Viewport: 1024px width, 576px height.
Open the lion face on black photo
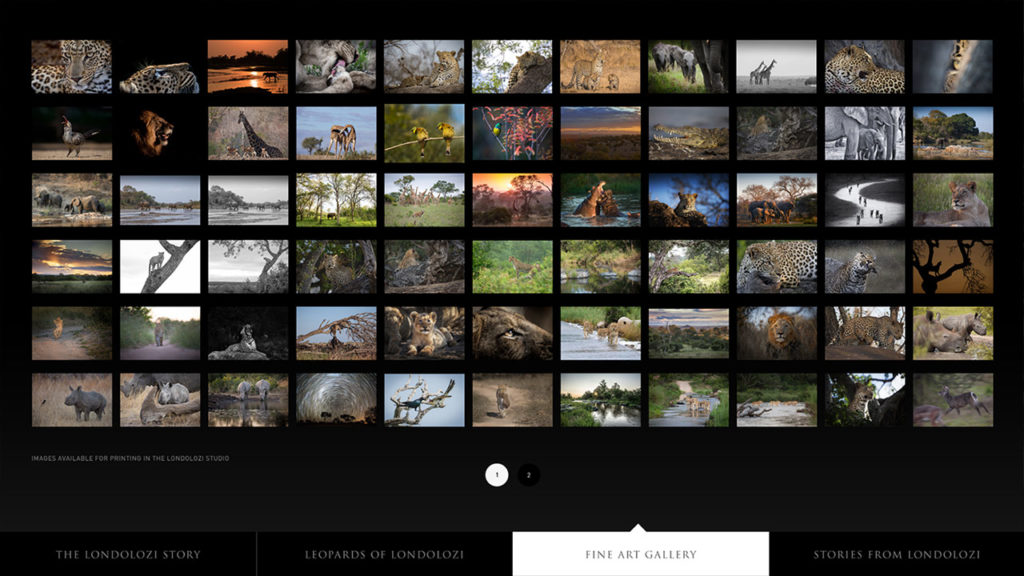coord(159,133)
